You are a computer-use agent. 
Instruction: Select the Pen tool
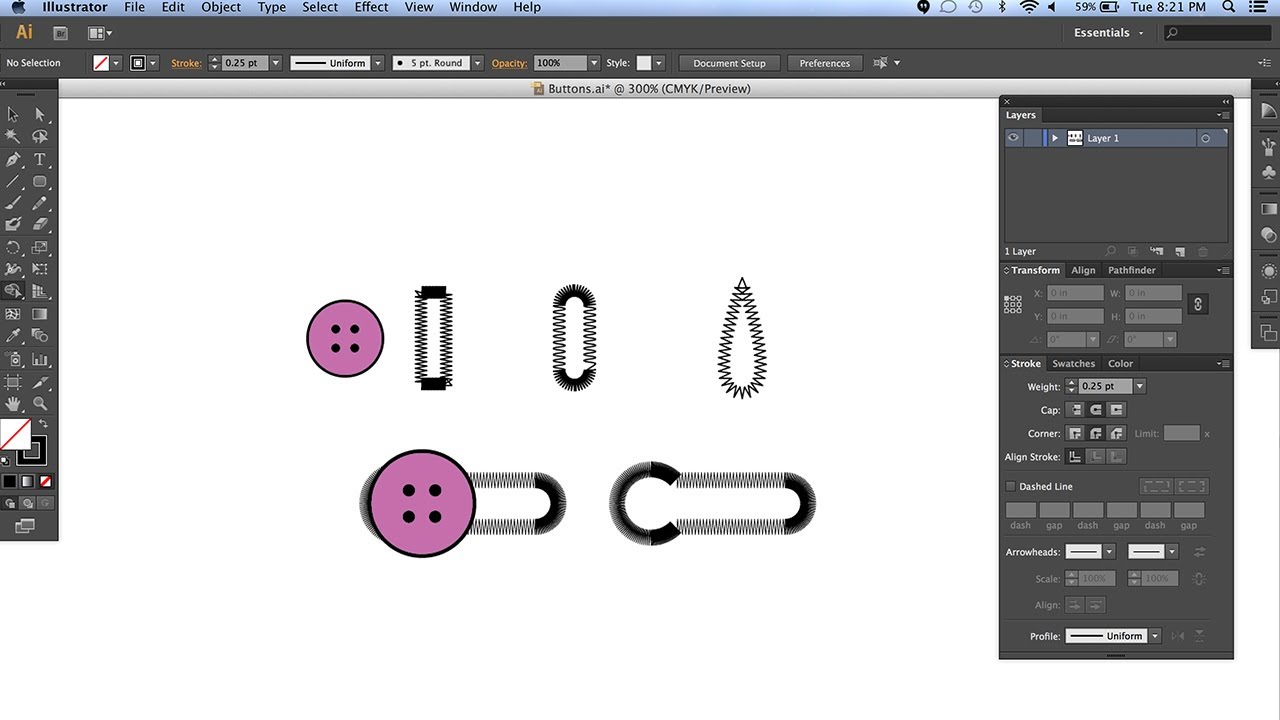13,159
